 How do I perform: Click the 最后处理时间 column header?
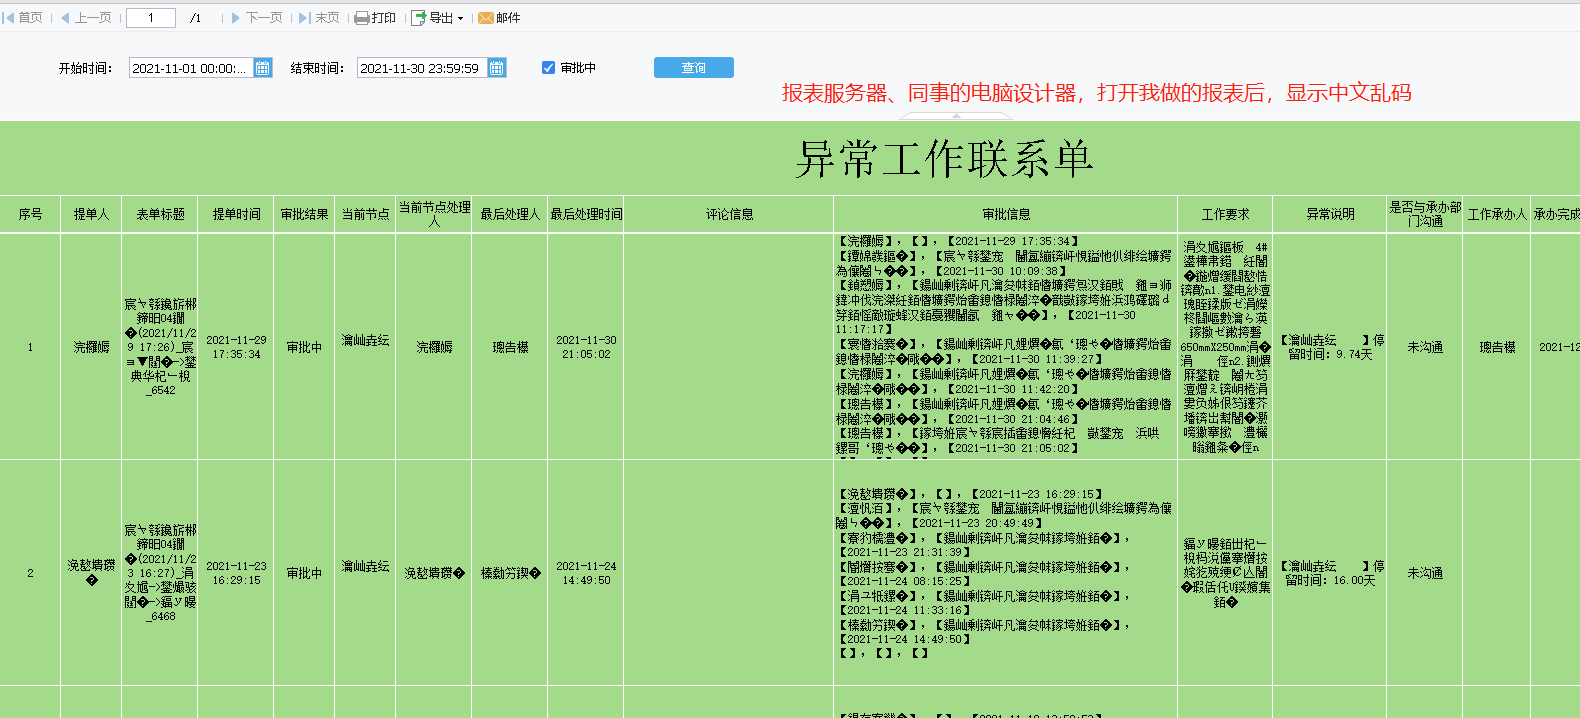coord(586,214)
